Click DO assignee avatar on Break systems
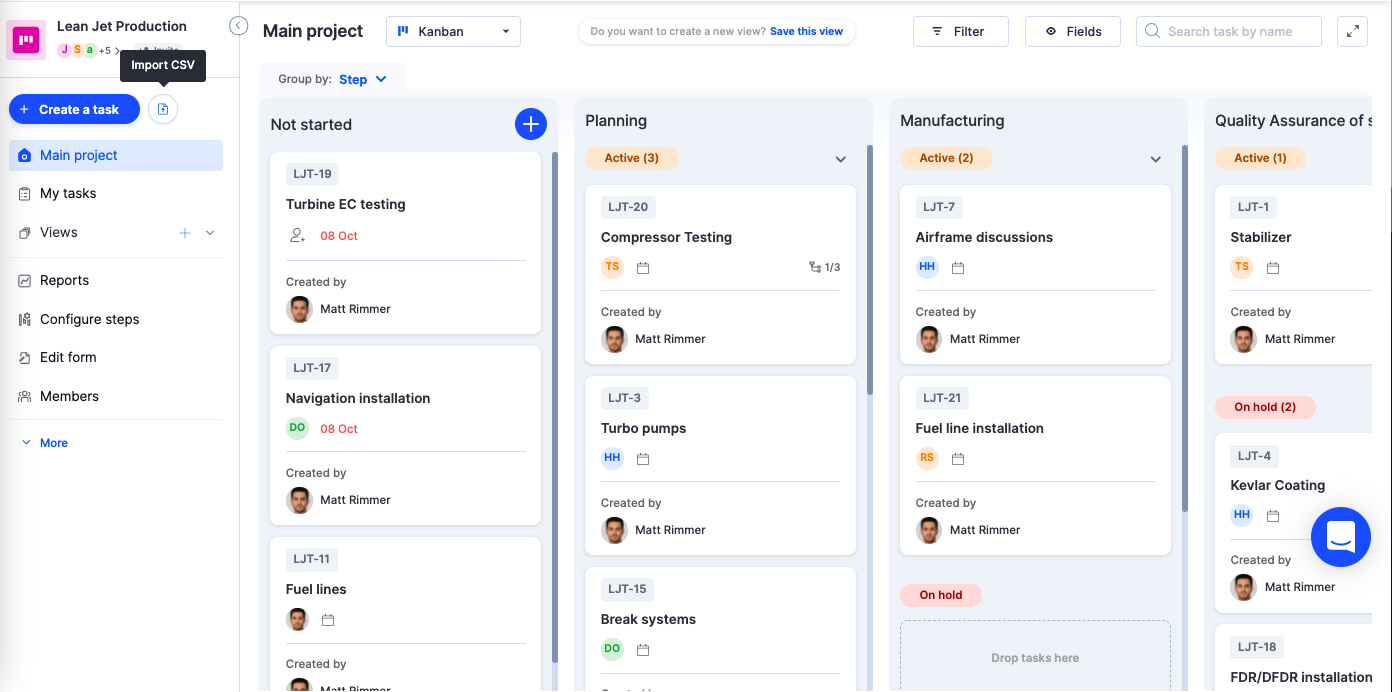 pyautogui.click(x=612, y=649)
